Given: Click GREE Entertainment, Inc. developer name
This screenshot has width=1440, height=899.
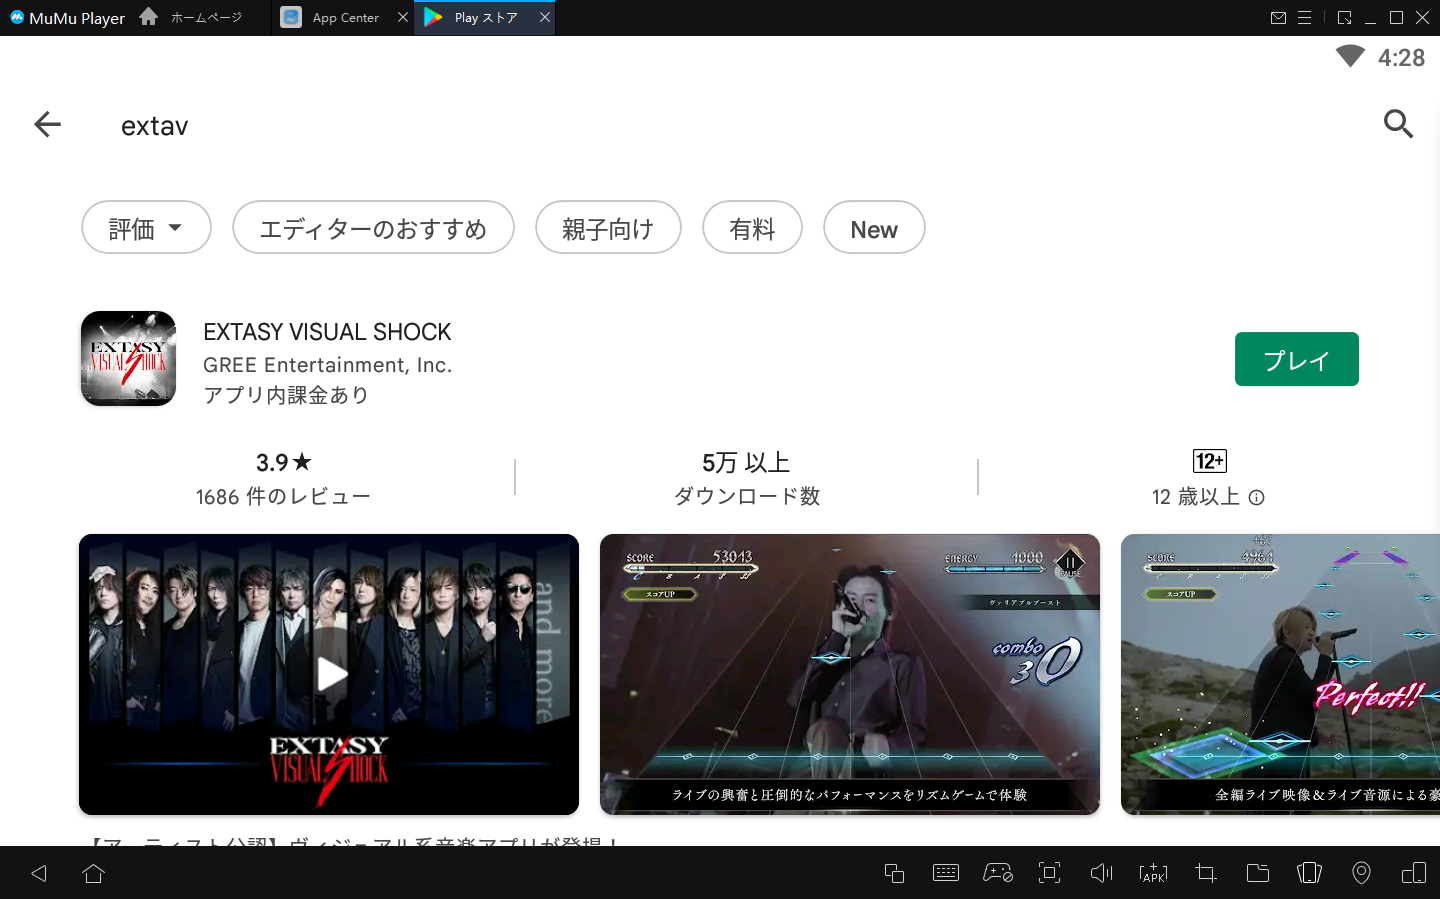Looking at the screenshot, I should [327, 365].
